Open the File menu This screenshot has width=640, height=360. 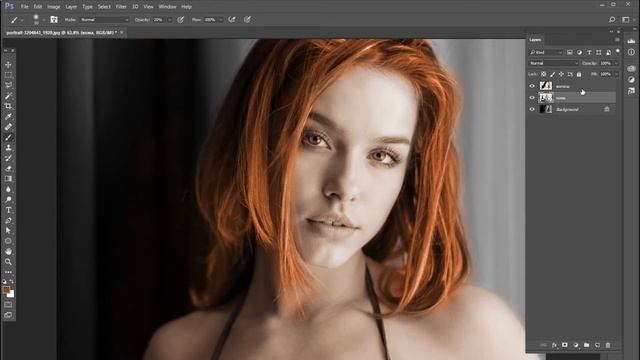pyautogui.click(x=24, y=7)
